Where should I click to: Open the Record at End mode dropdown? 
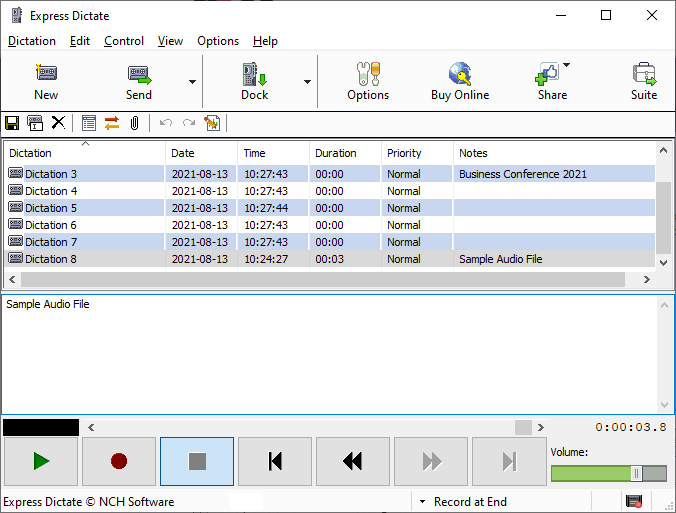click(x=422, y=502)
